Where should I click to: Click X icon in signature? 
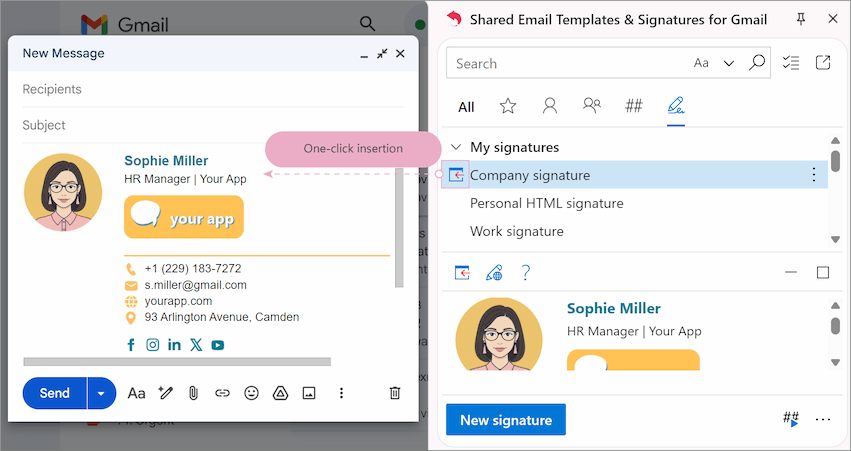pos(196,345)
